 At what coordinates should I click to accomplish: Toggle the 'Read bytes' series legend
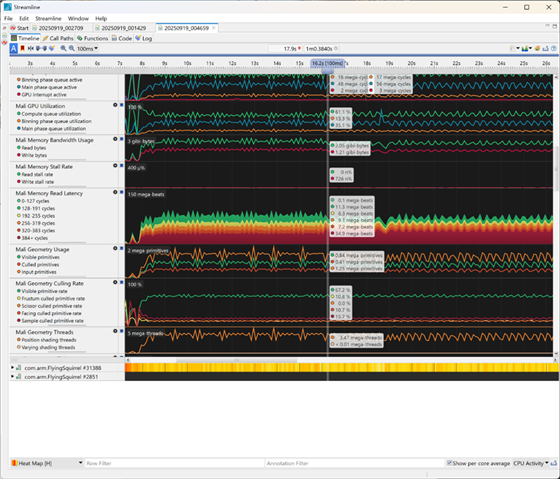(31, 148)
